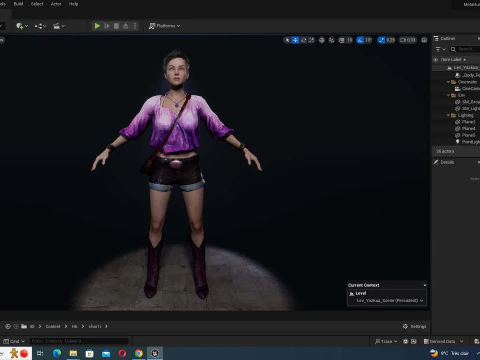Click the console command input field
Screen dimensions: 480x360
click(79, 341)
